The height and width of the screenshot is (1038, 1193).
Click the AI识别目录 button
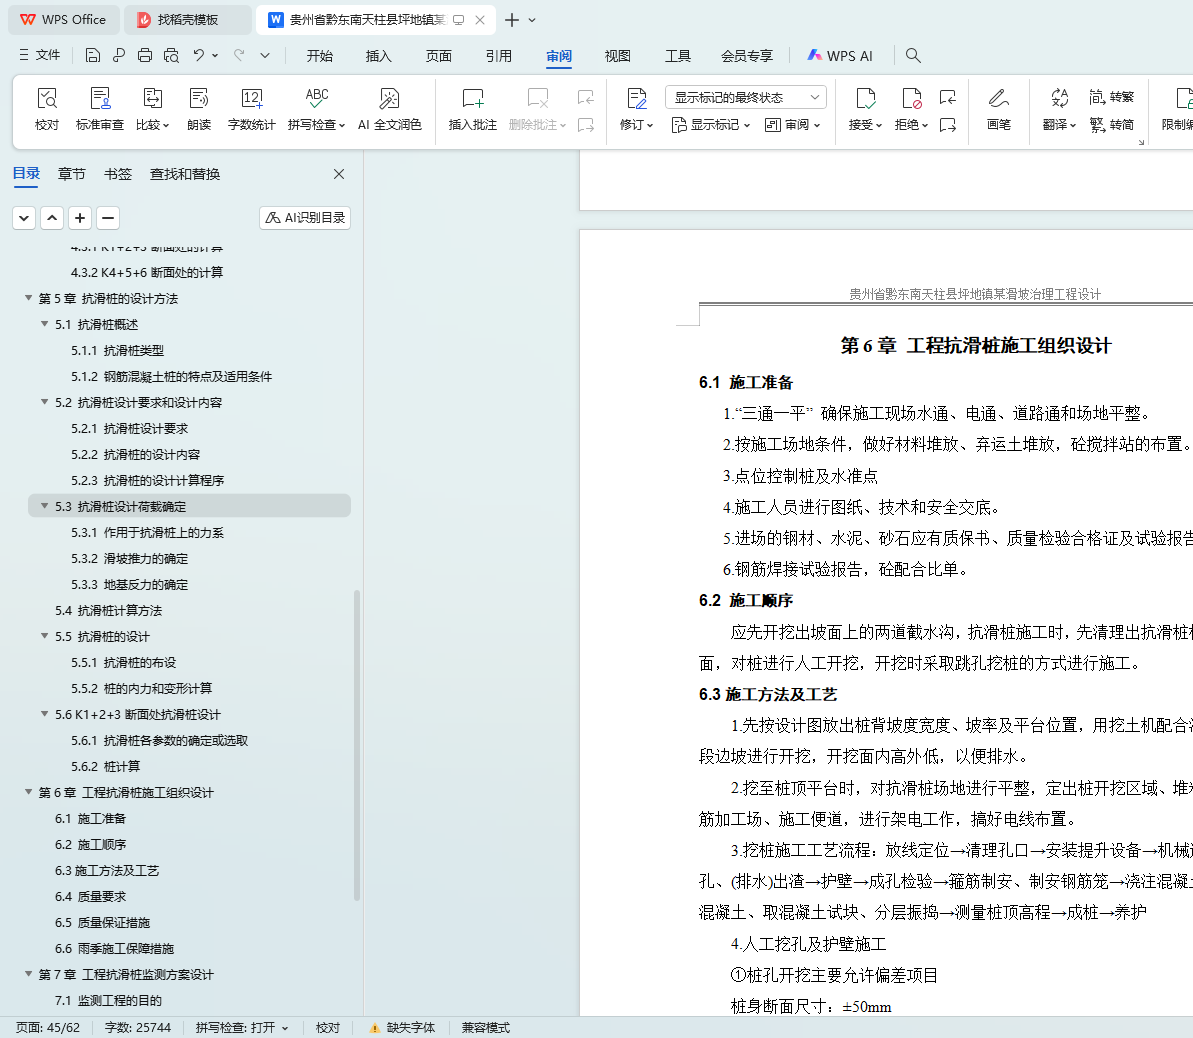point(304,218)
